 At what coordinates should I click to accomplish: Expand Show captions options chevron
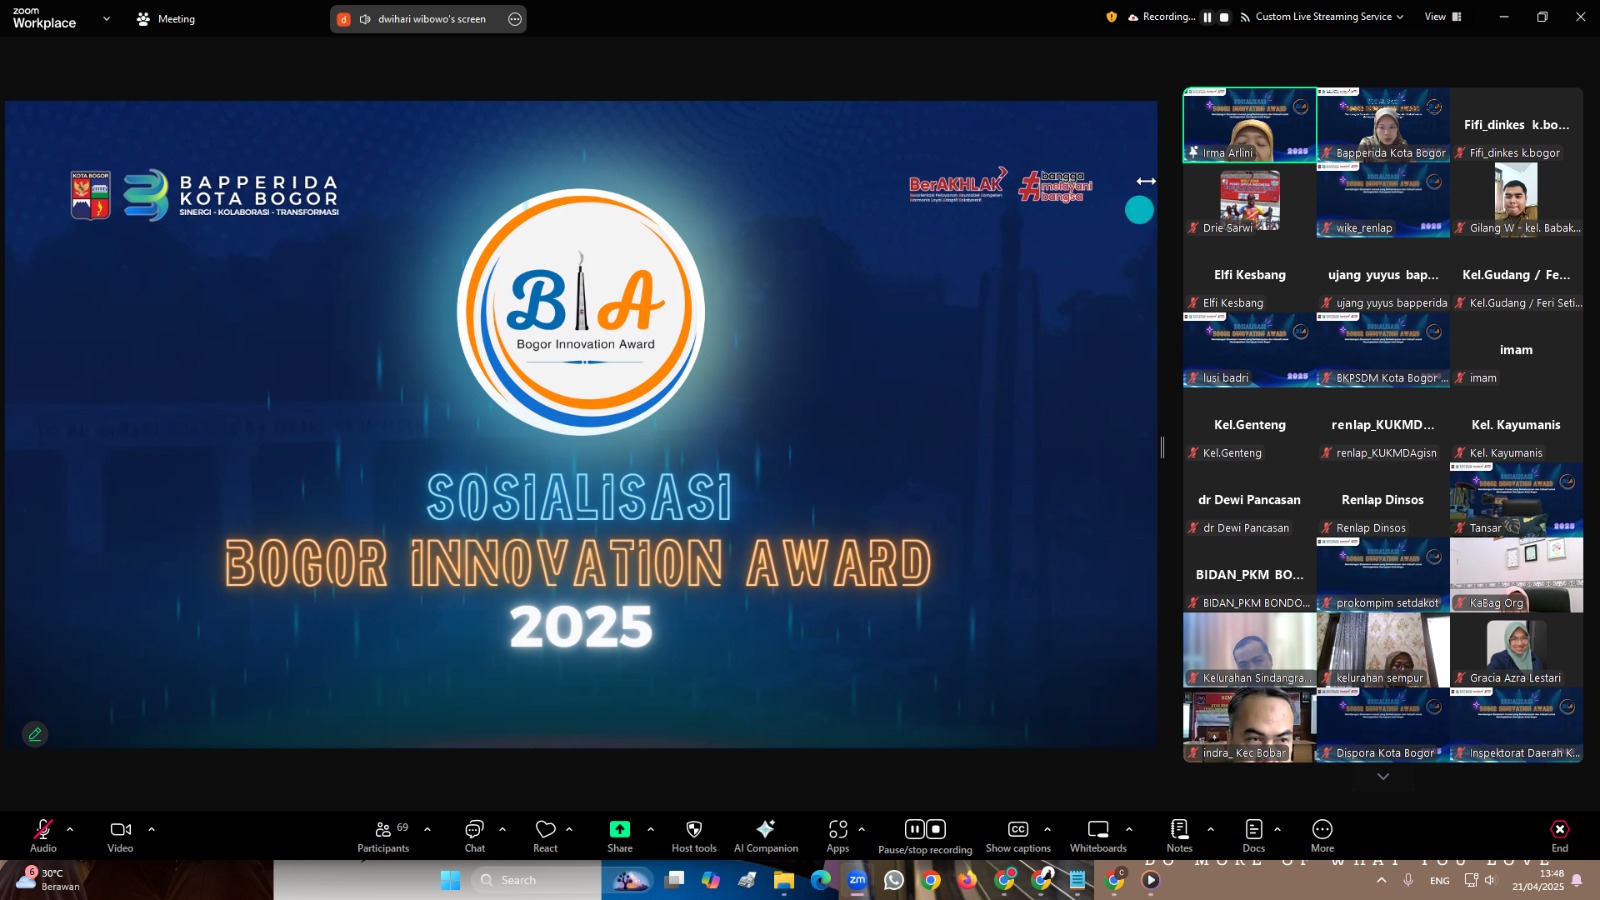pyautogui.click(x=1047, y=829)
